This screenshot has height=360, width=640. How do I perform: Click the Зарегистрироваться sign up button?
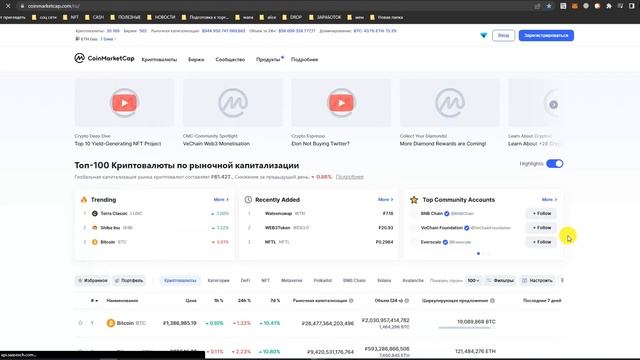point(546,36)
